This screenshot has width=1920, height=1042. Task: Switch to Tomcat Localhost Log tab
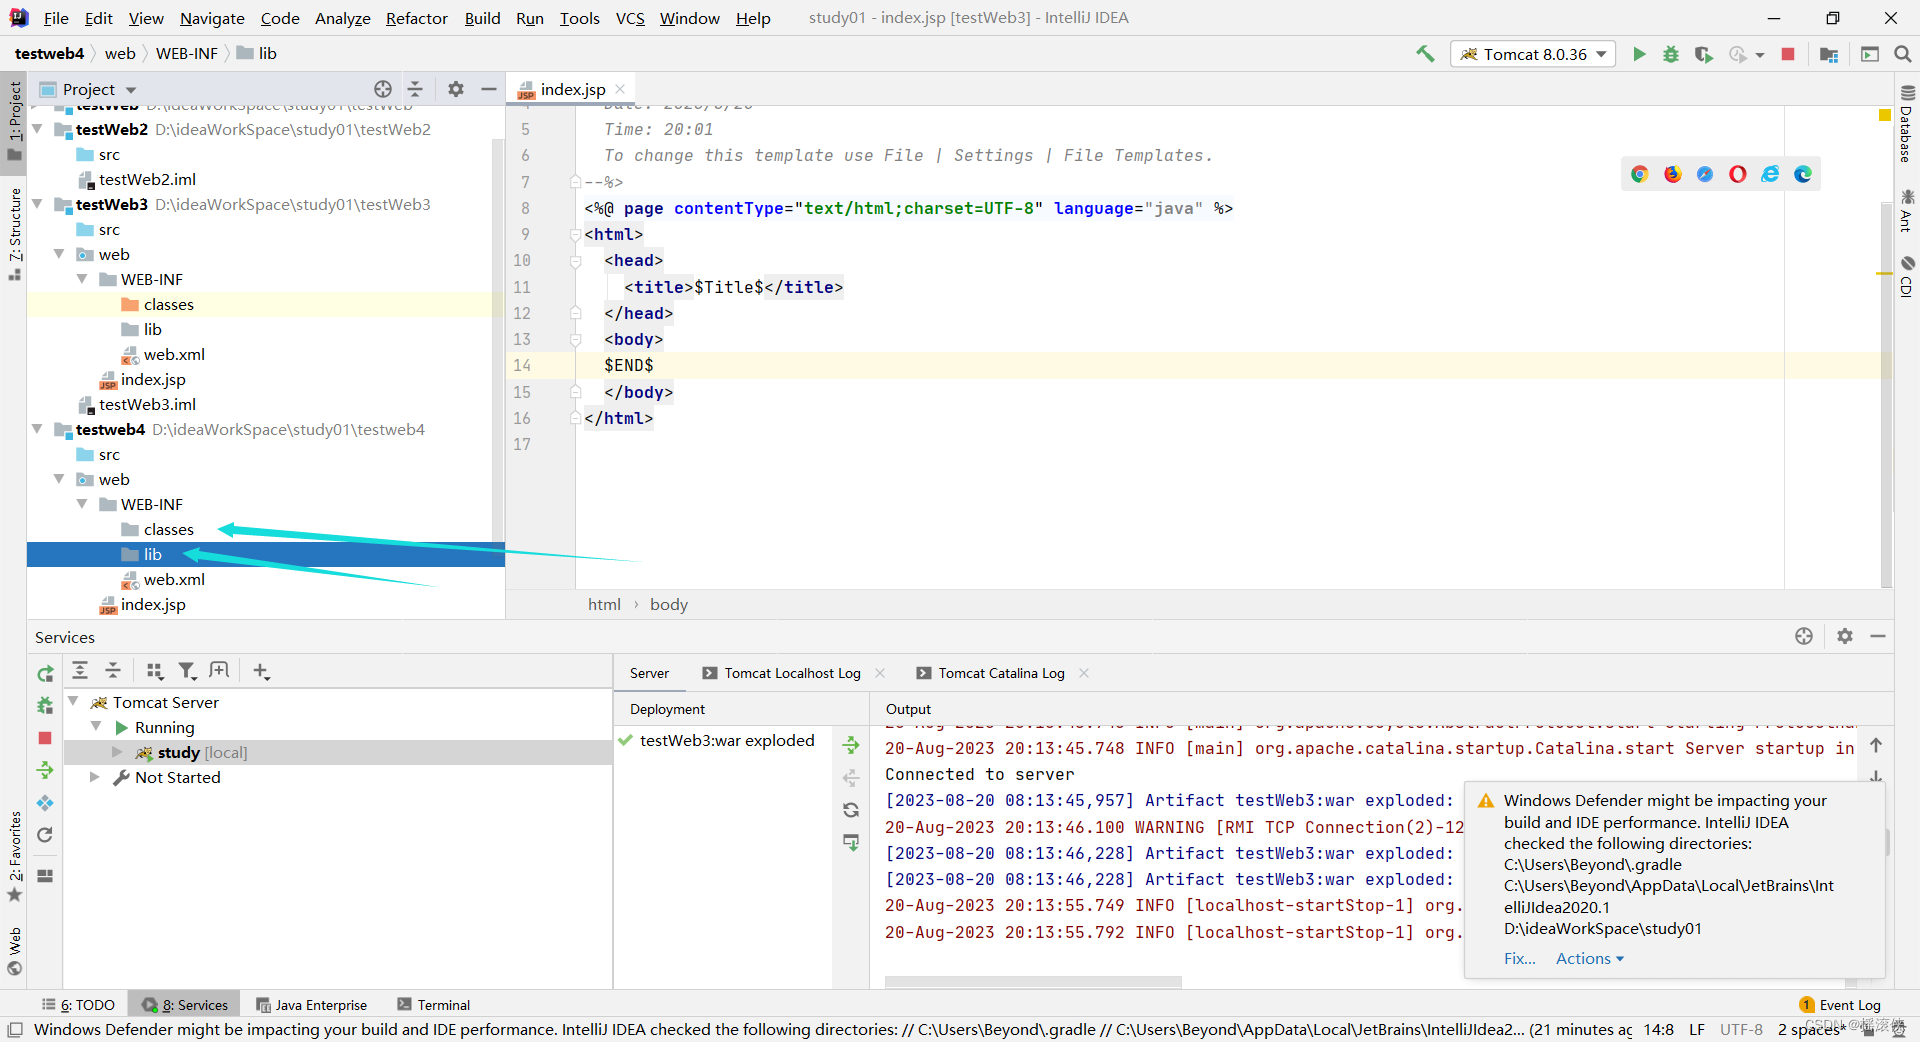(792, 673)
